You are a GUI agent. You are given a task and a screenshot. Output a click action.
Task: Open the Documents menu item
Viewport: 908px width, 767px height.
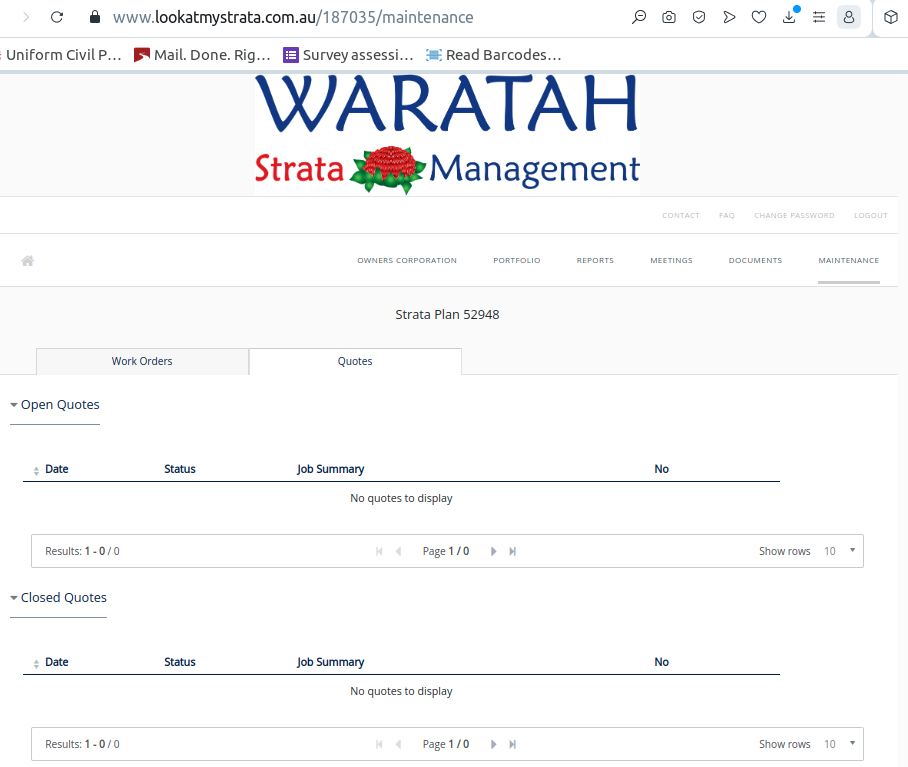[755, 261]
